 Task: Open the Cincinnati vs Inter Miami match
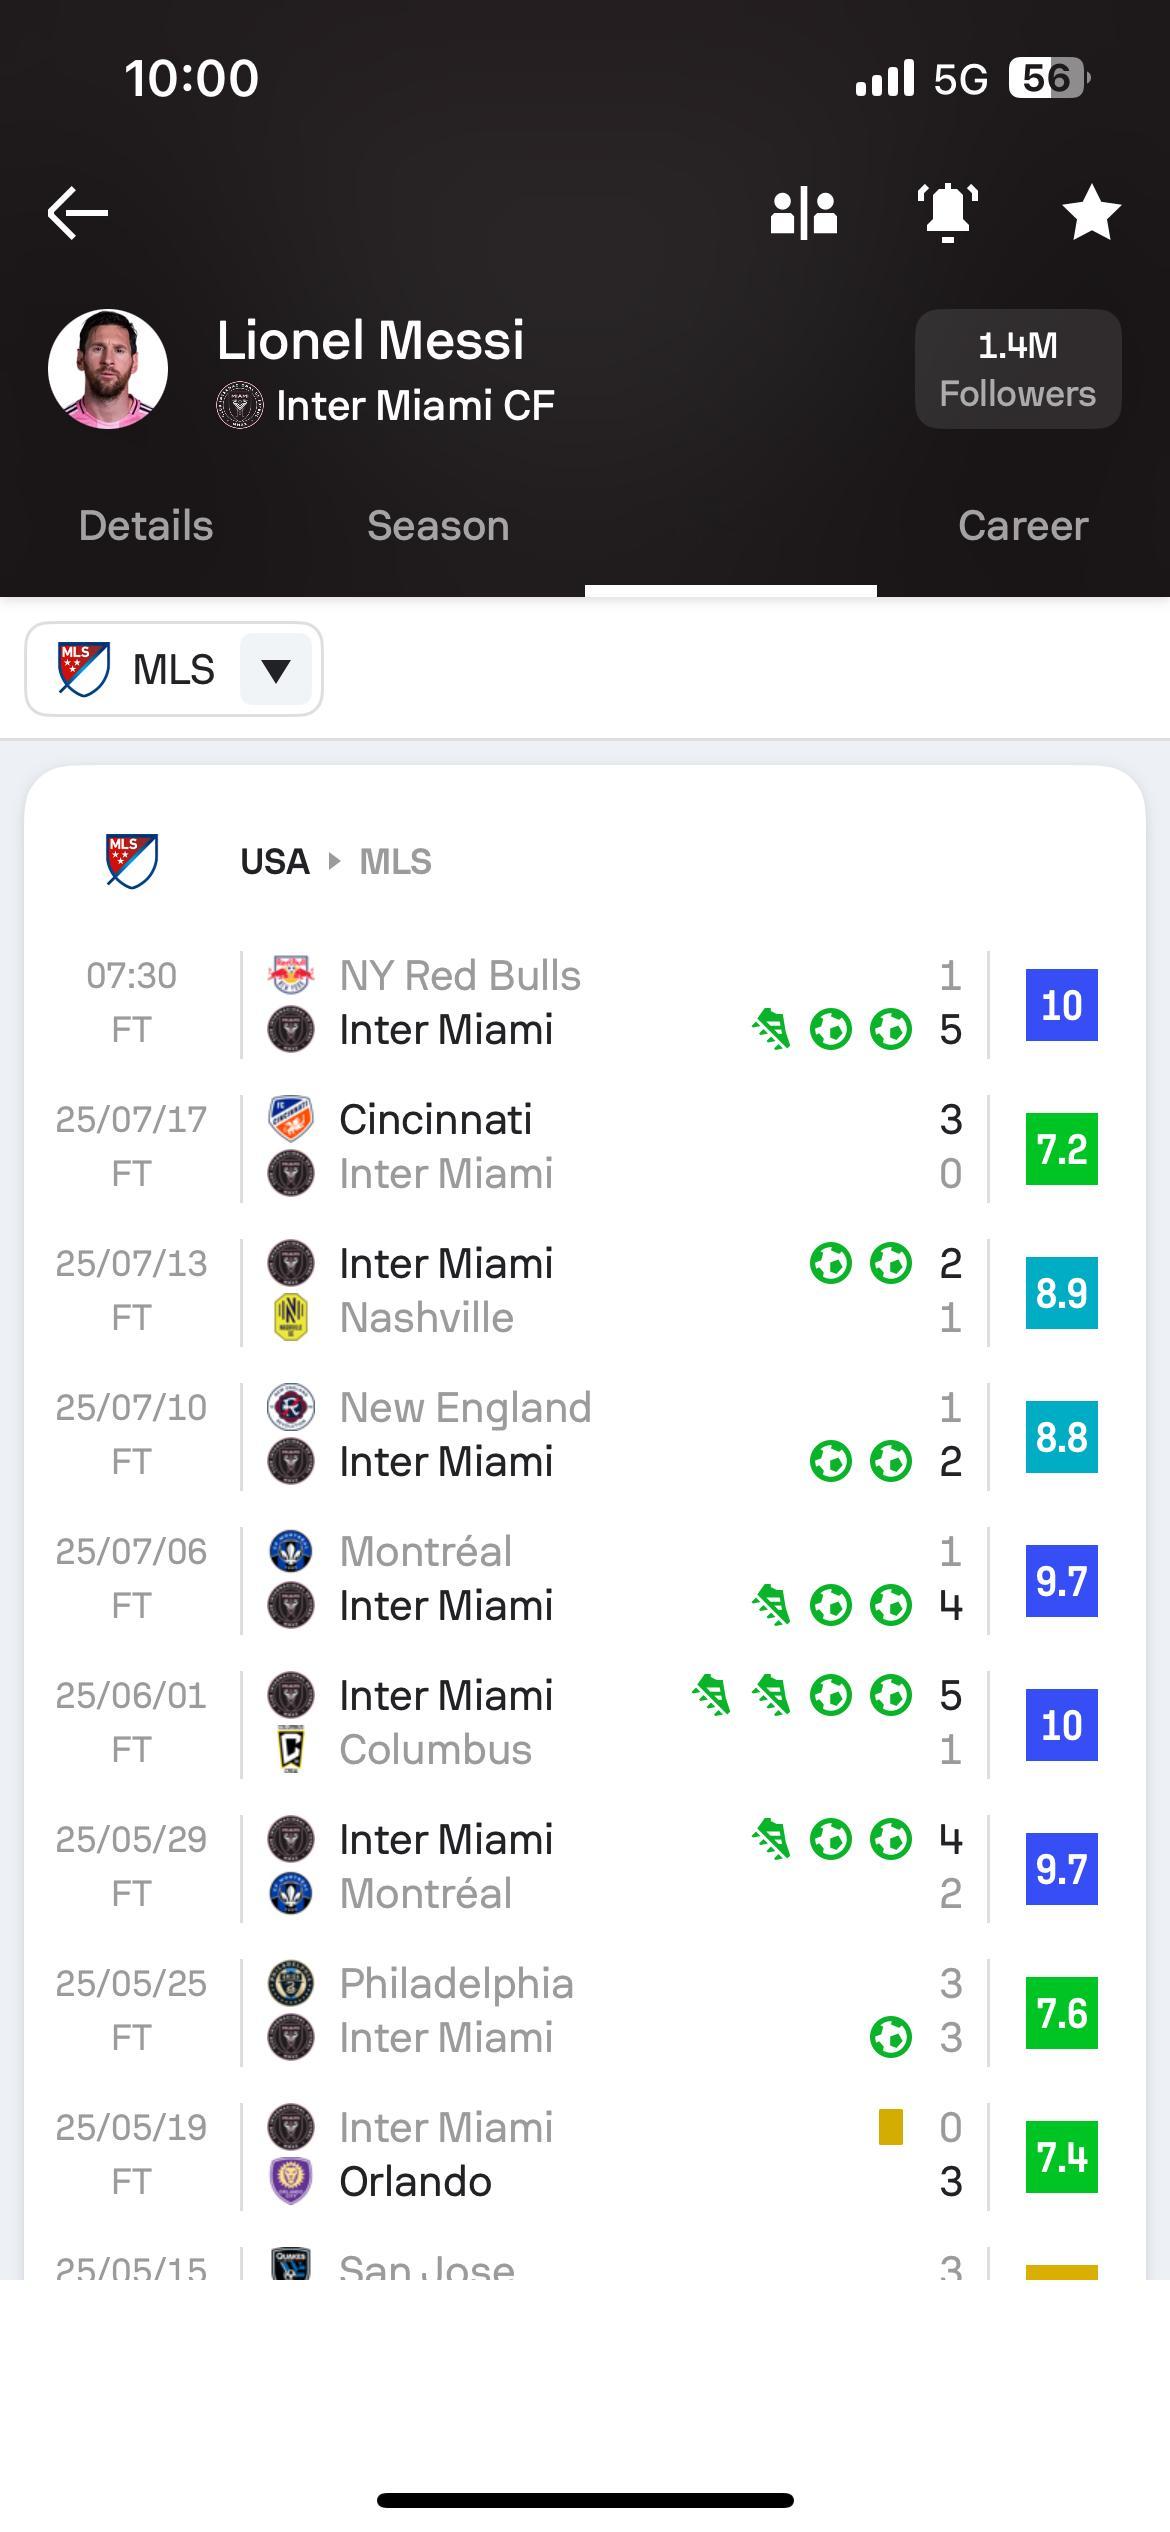coord(585,1147)
